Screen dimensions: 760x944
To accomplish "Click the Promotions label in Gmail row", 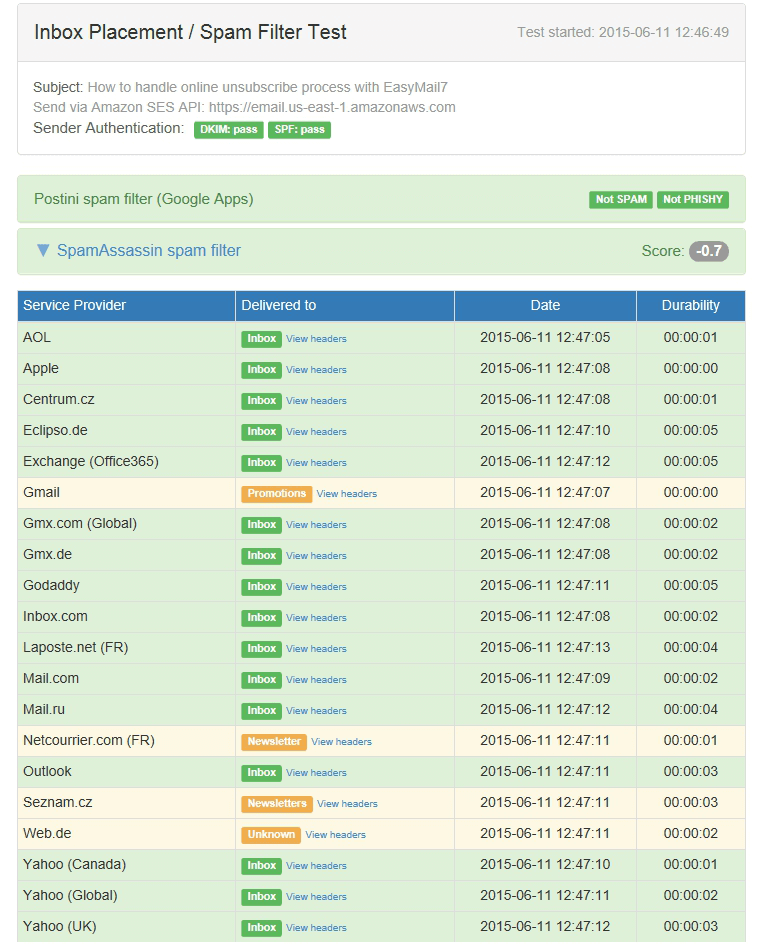I will tap(276, 494).
